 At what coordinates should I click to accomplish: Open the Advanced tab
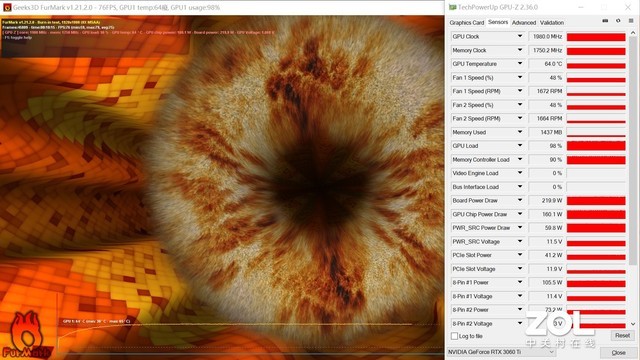pyautogui.click(x=524, y=23)
